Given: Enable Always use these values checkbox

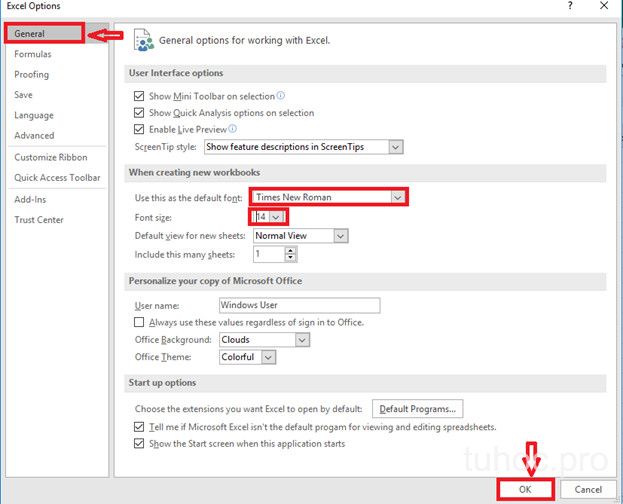Looking at the screenshot, I should pos(139,322).
